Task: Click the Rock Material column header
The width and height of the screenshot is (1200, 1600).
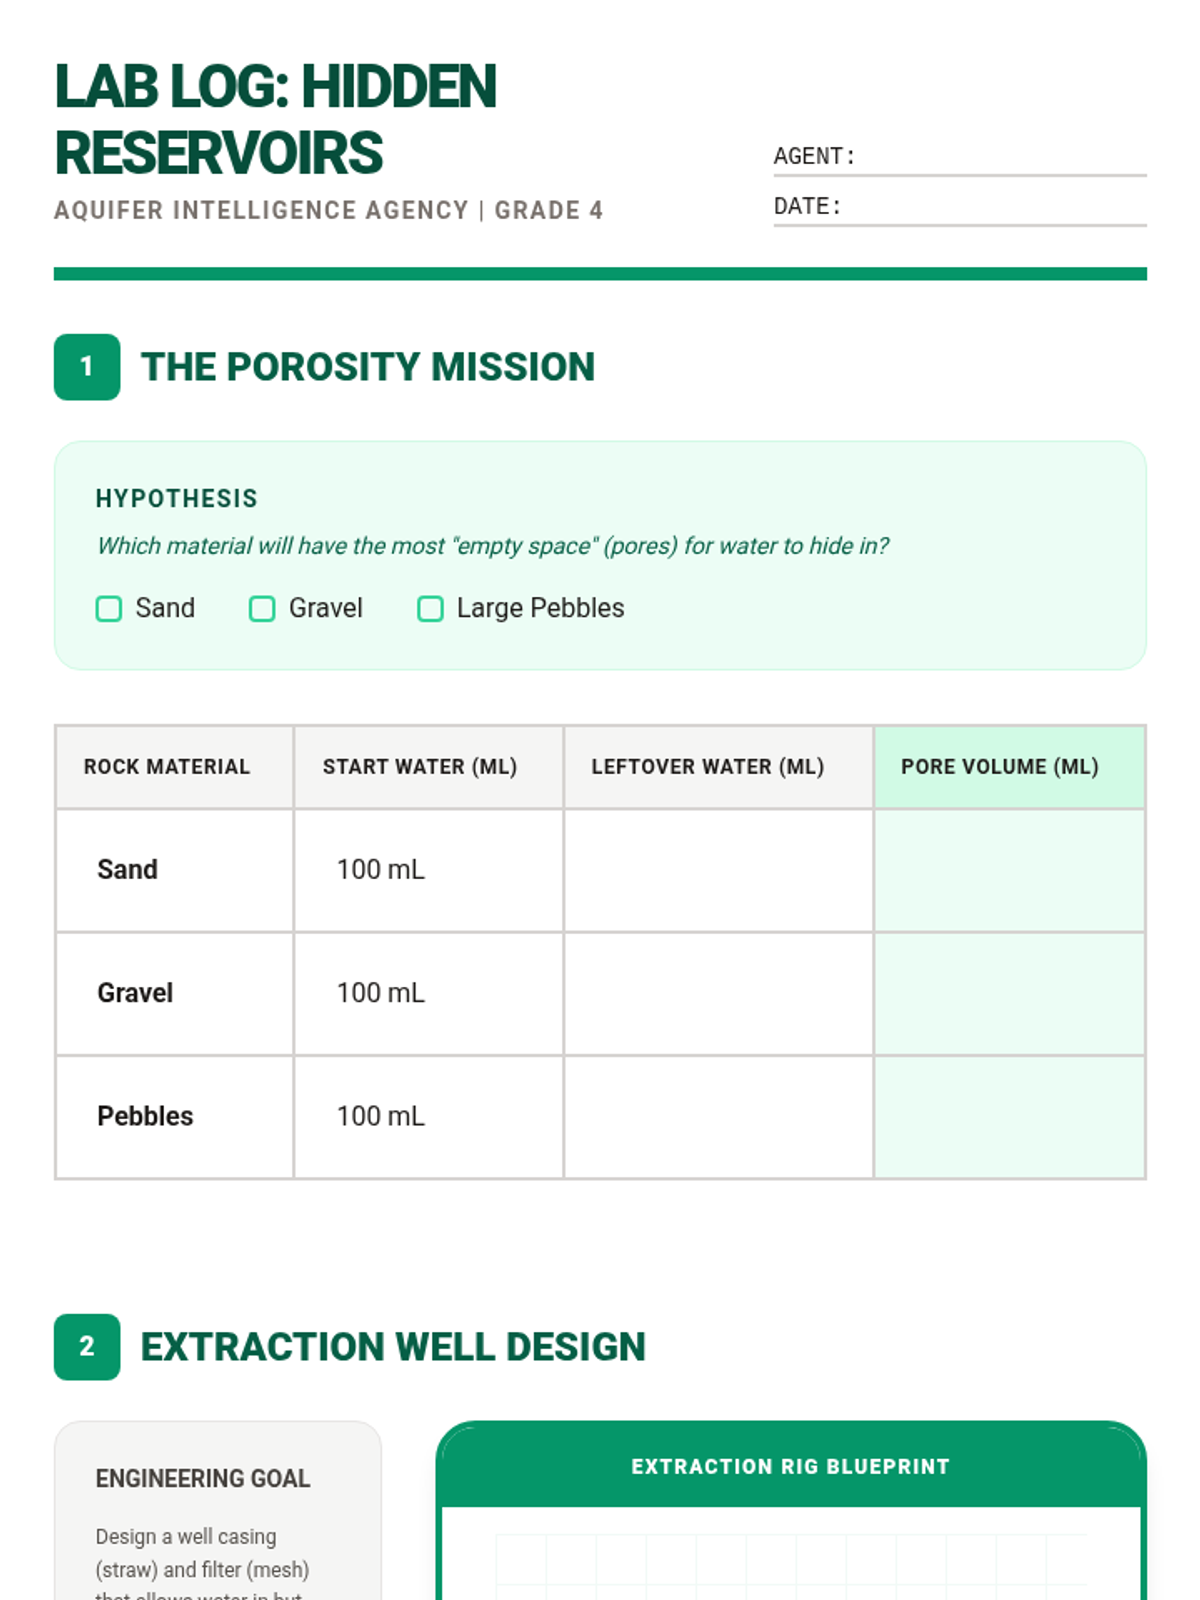Action: pos(167,767)
